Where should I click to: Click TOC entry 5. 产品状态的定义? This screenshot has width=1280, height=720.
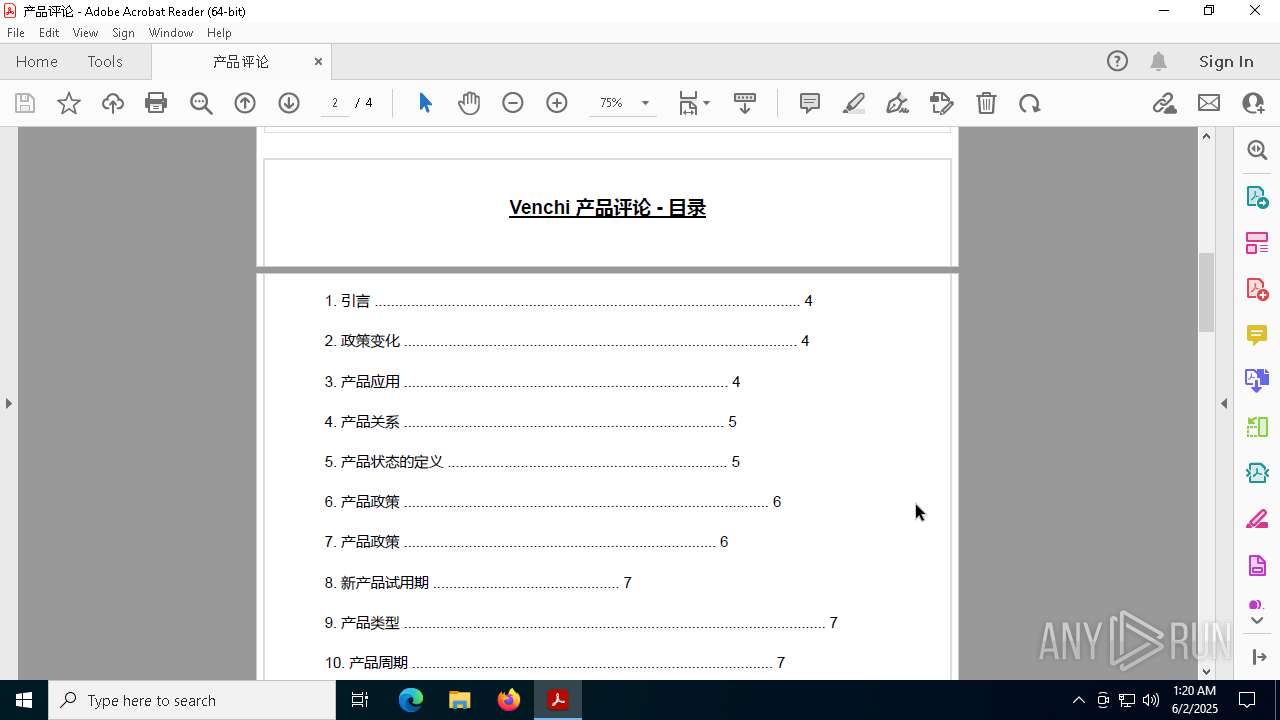pyautogui.click(x=532, y=462)
